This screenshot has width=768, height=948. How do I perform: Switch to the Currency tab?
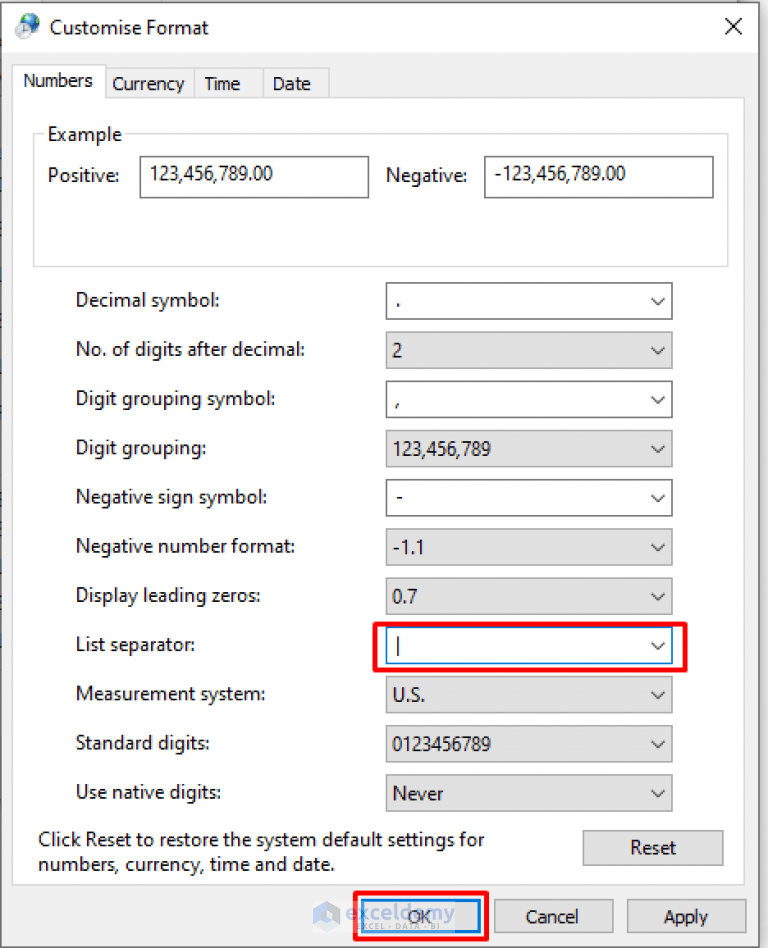pos(148,83)
